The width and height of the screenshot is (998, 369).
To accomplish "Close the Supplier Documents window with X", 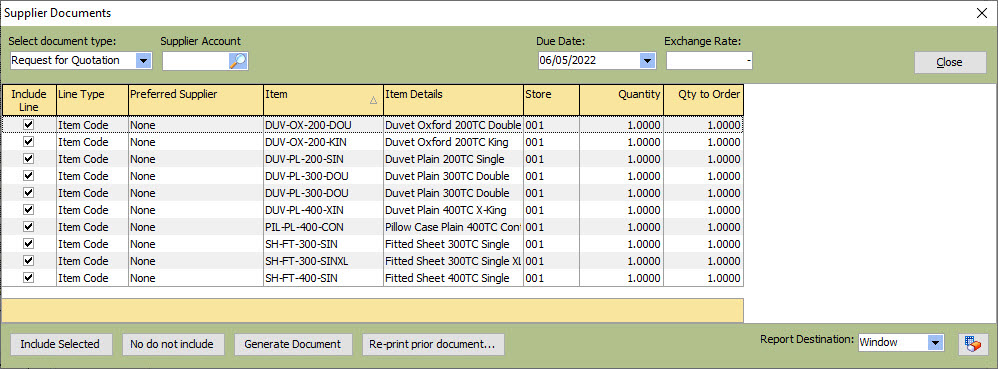I will [983, 13].
